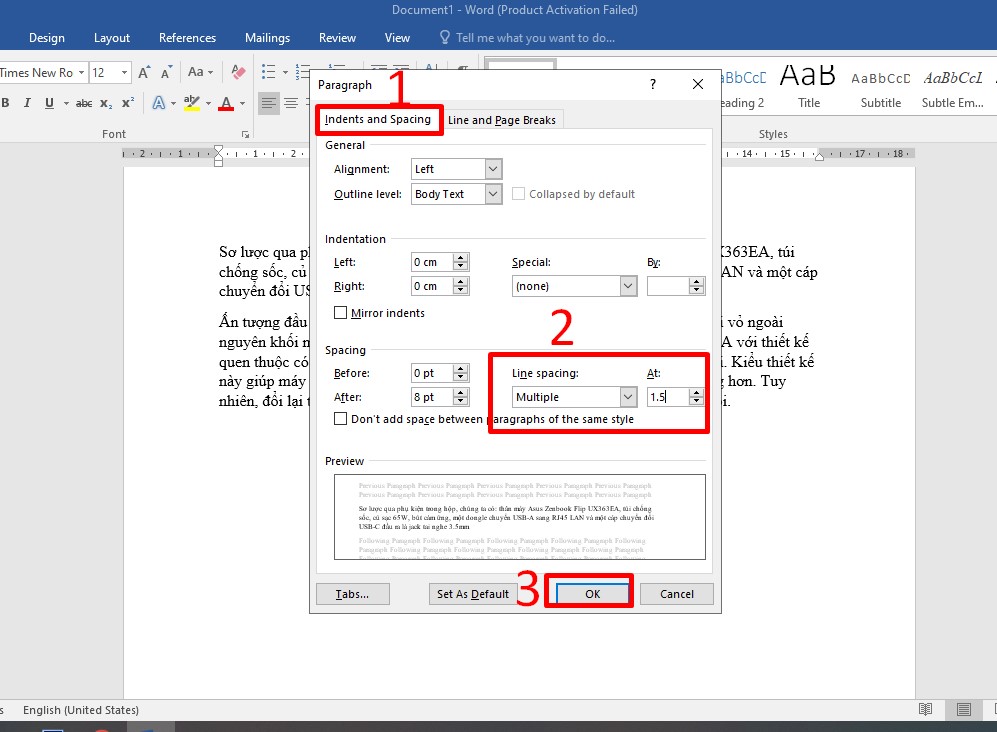This screenshot has width=997, height=732.
Task: Click the red font color swatch
Action: tap(226, 103)
